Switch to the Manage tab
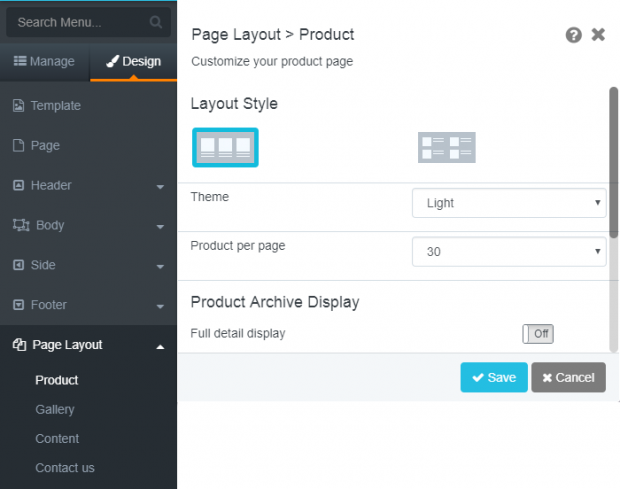620x489 pixels. tap(45, 61)
